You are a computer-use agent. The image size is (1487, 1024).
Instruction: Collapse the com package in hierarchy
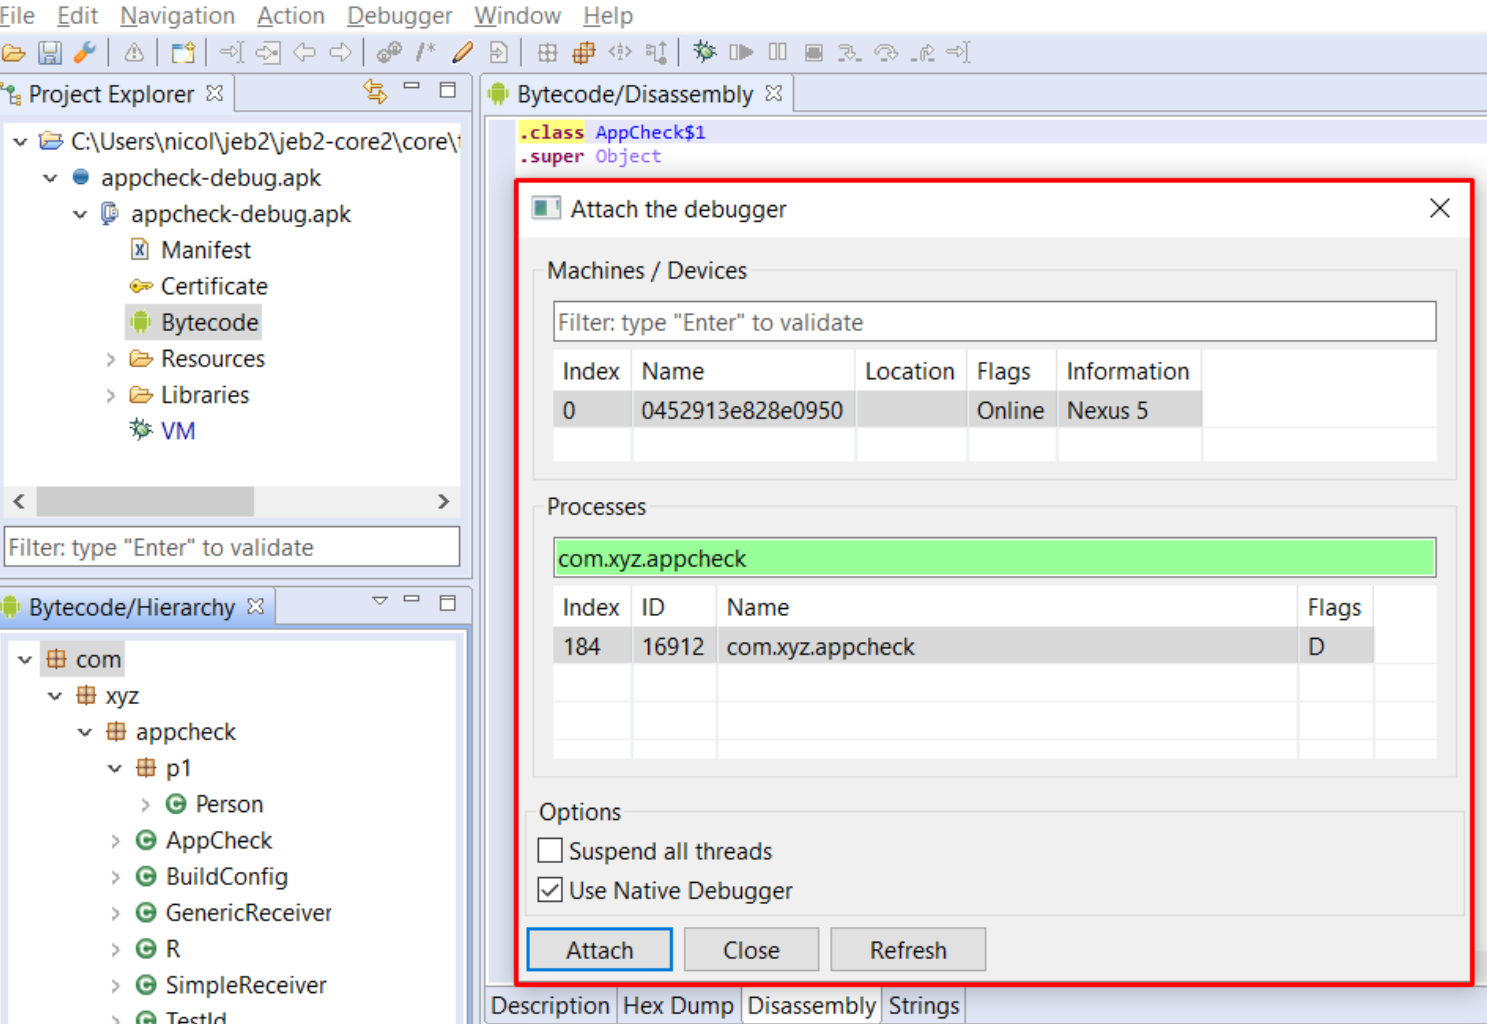(x=25, y=660)
